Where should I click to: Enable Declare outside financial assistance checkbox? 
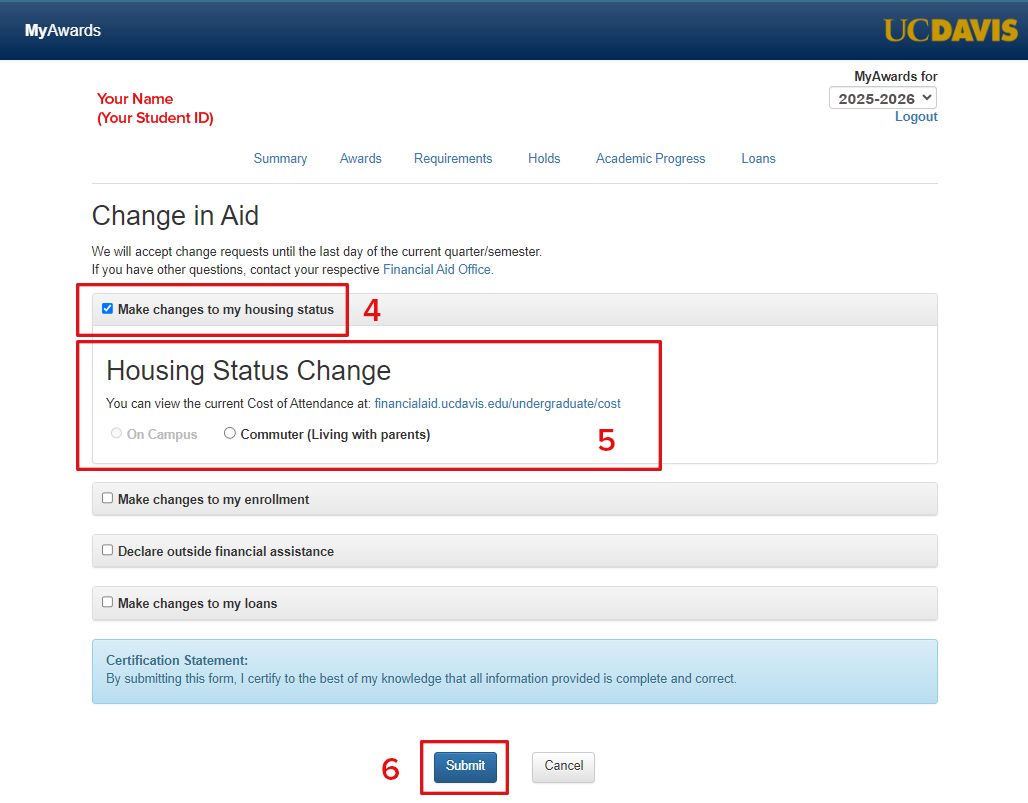coord(108,550)
